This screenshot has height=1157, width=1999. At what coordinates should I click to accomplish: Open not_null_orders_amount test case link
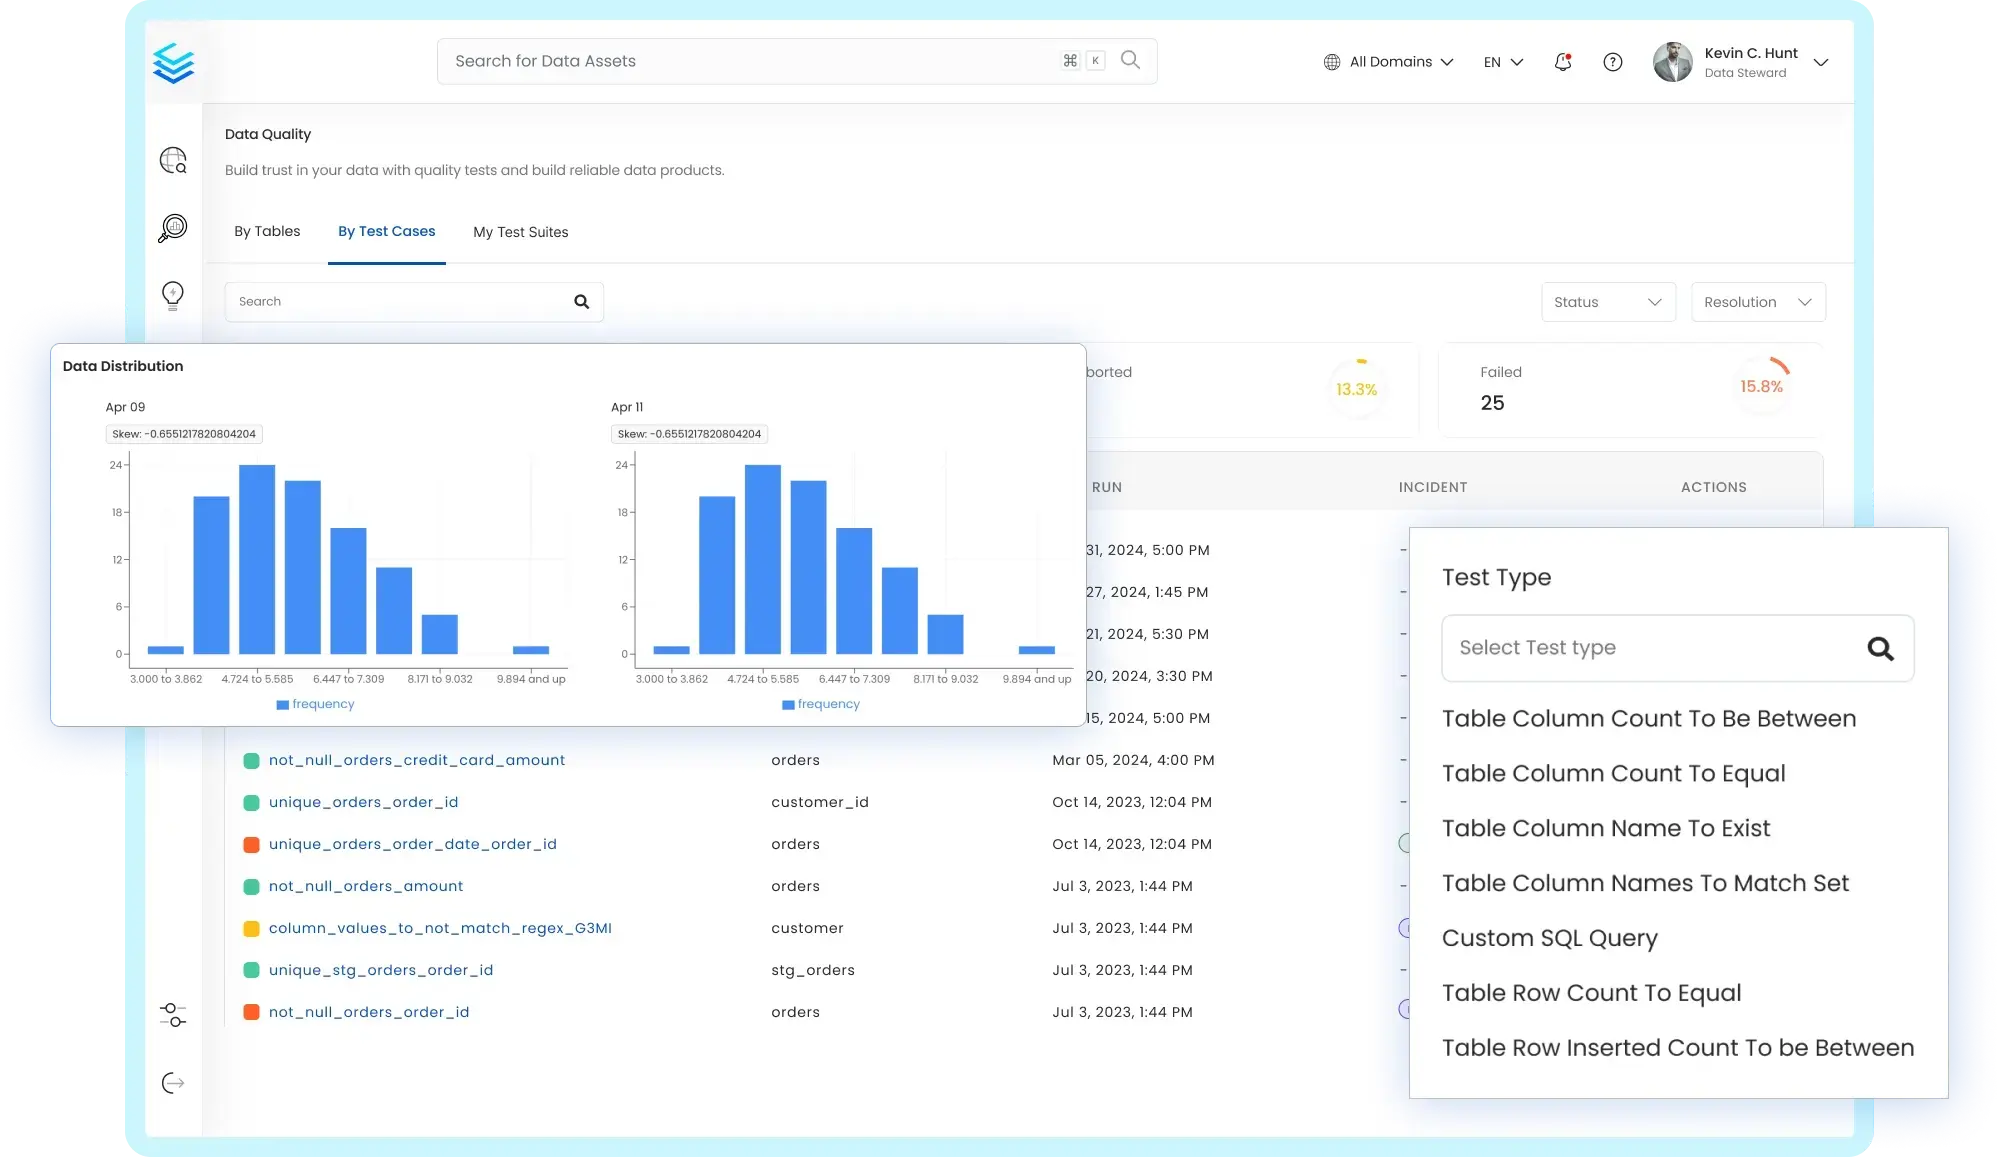pos(365,886)
